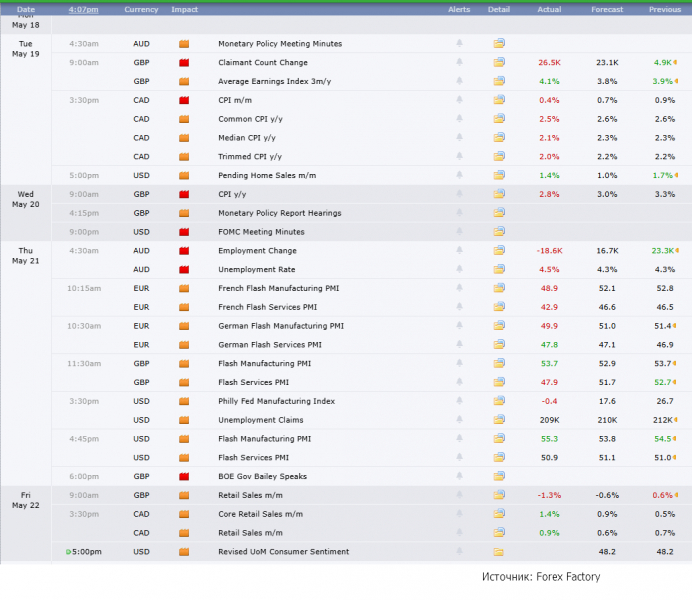Set alert bell for Claimant Count Change
This screenshot has width=692, height=600.
(459, 62)
